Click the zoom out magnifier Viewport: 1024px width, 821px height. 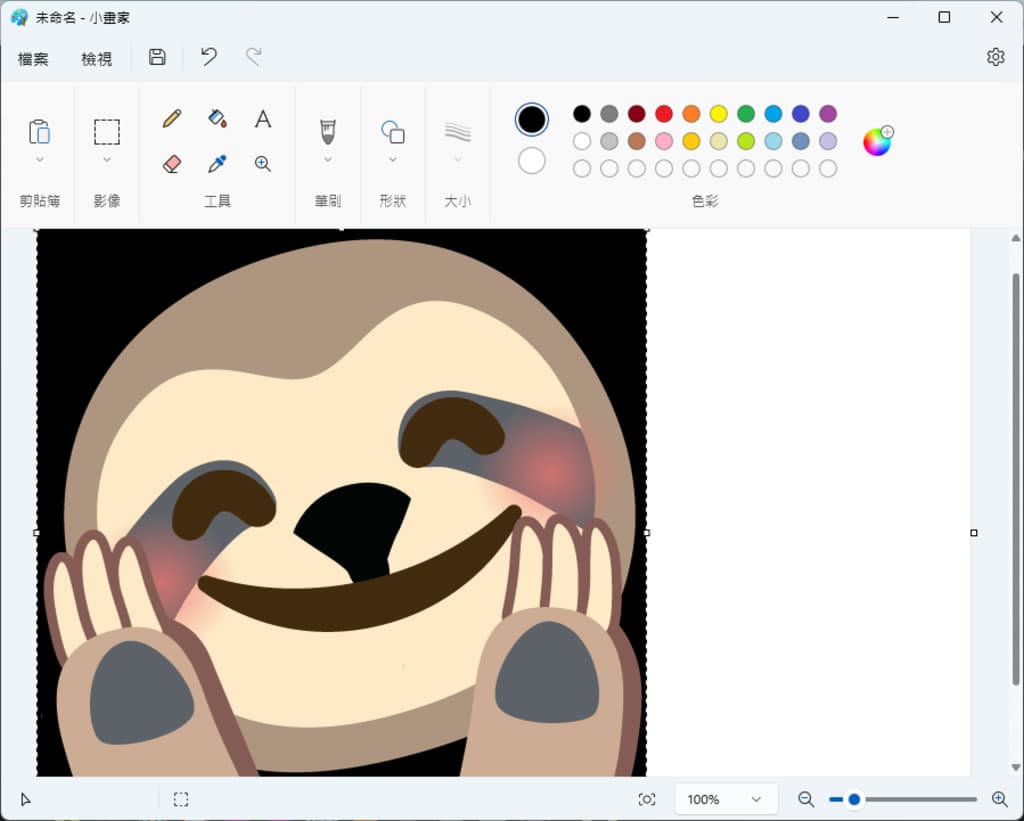click(x=806, y=799)
